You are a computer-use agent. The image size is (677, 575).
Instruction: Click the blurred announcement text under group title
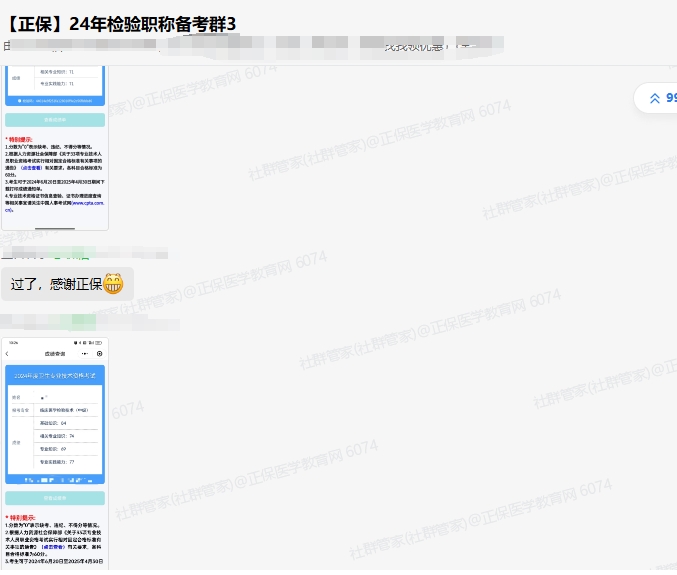250,45
